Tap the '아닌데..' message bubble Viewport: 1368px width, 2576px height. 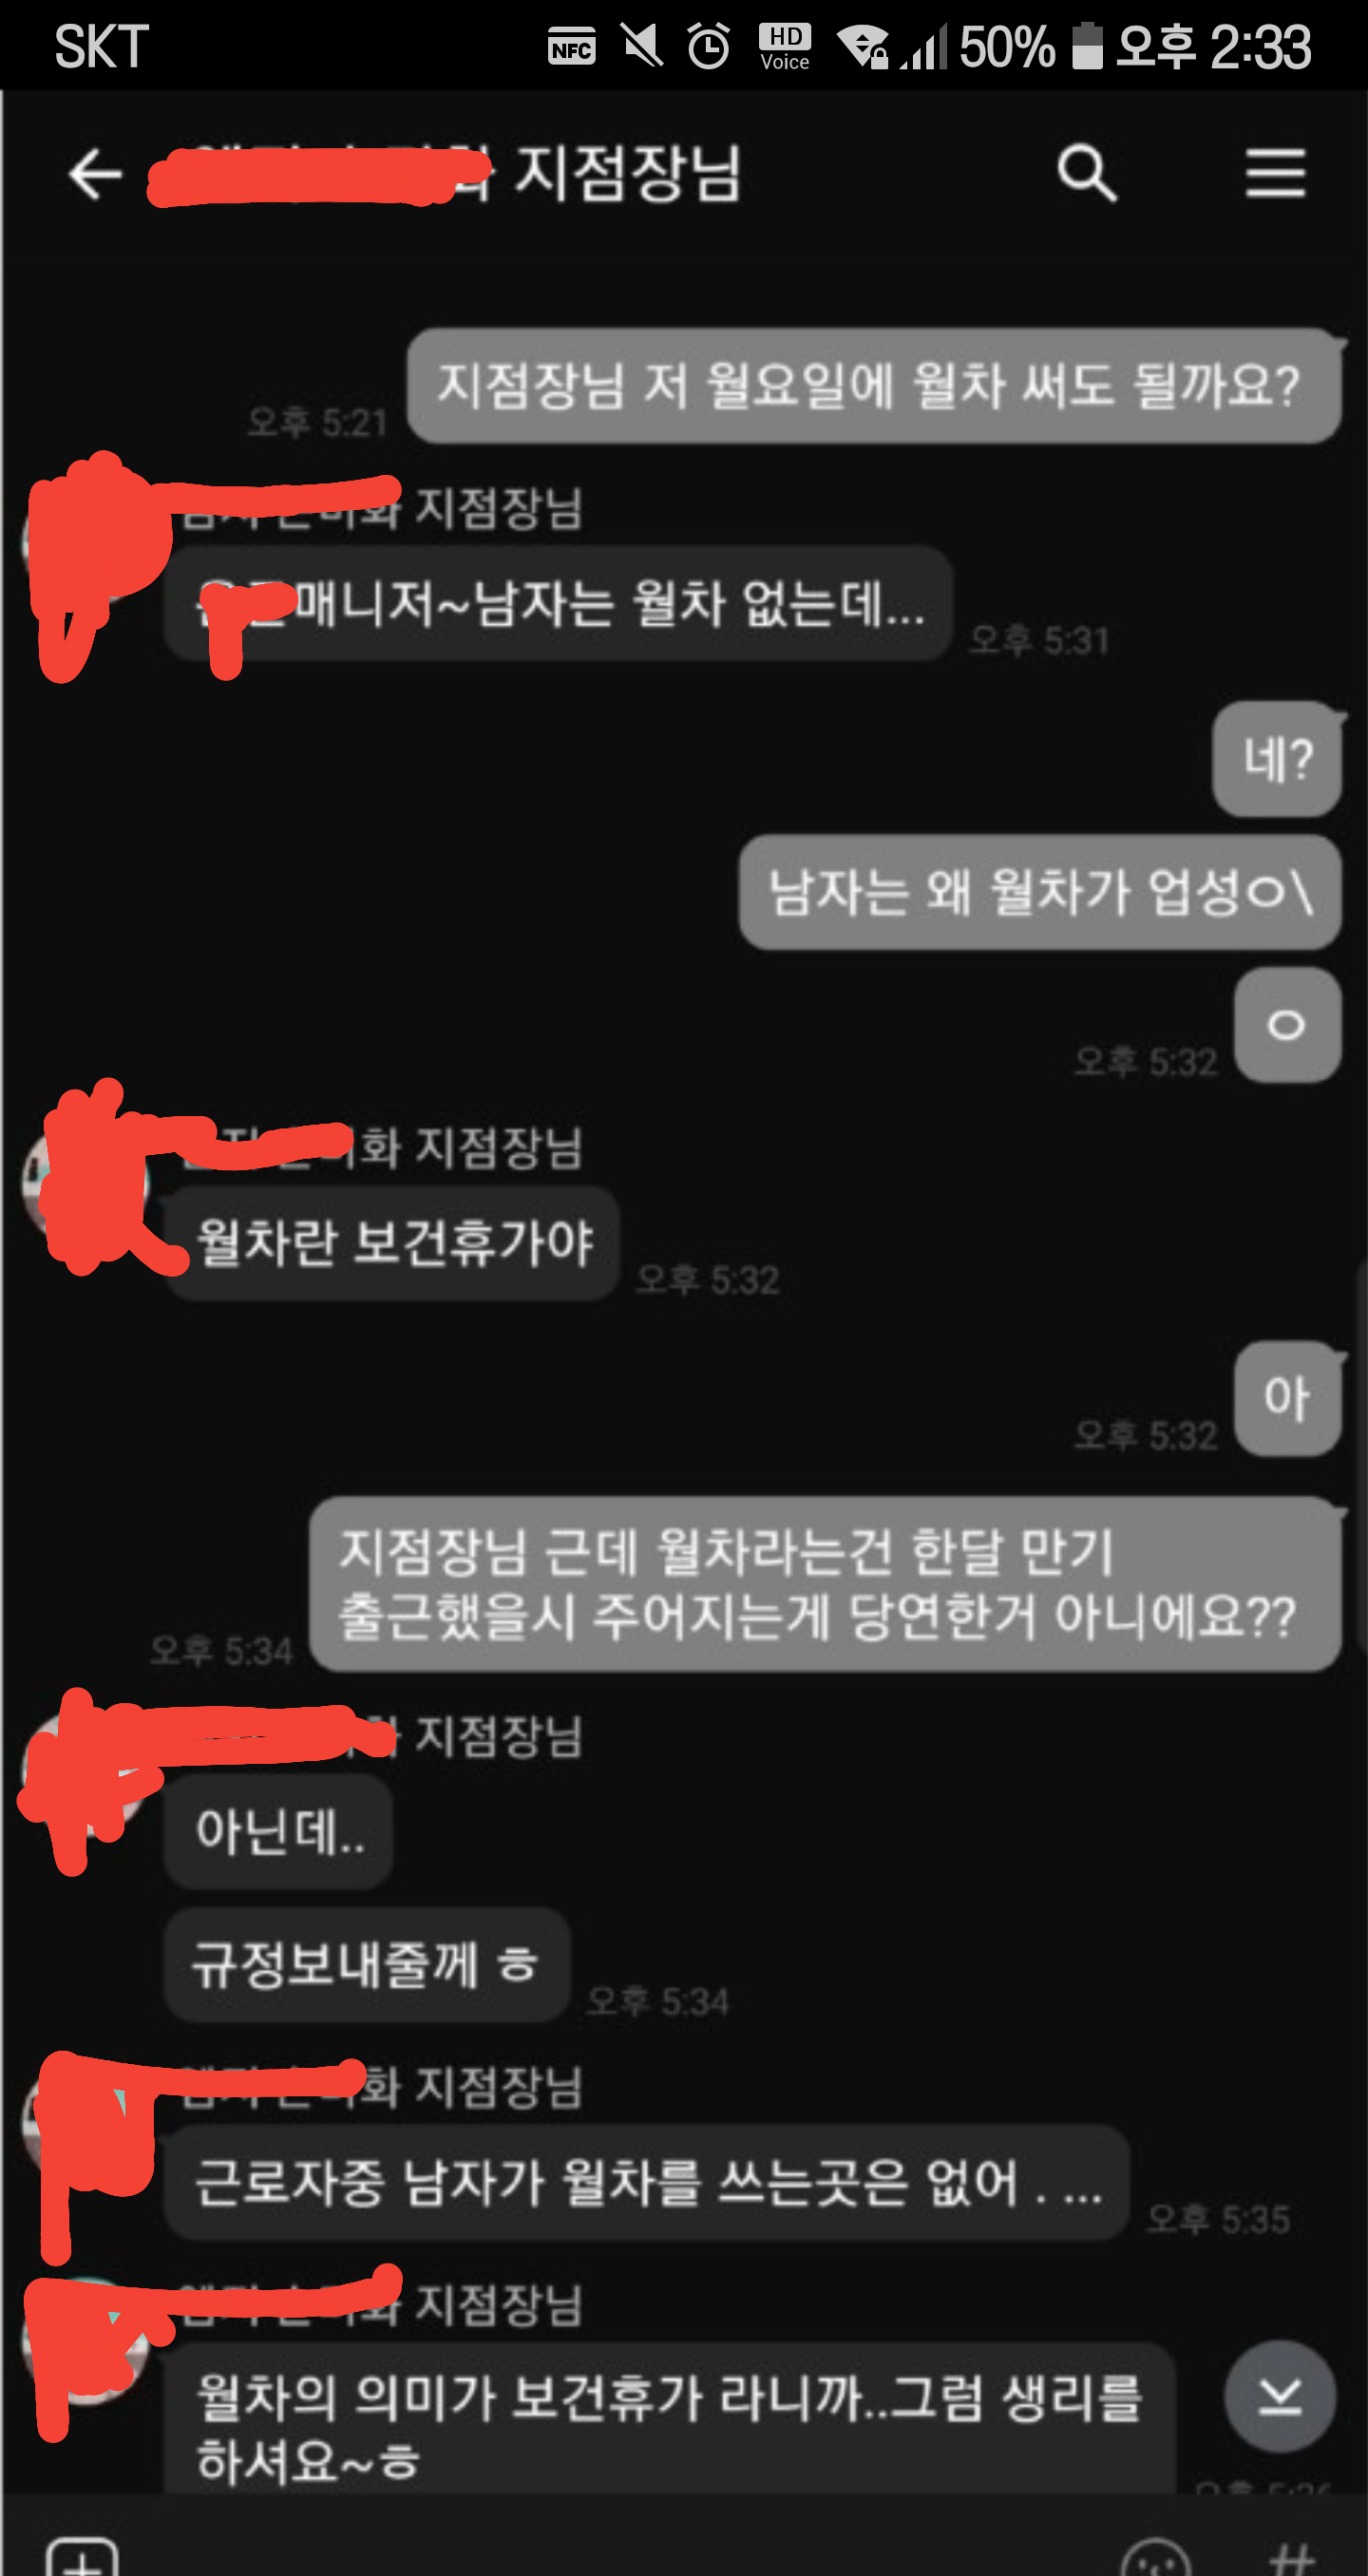(279, 1832)
